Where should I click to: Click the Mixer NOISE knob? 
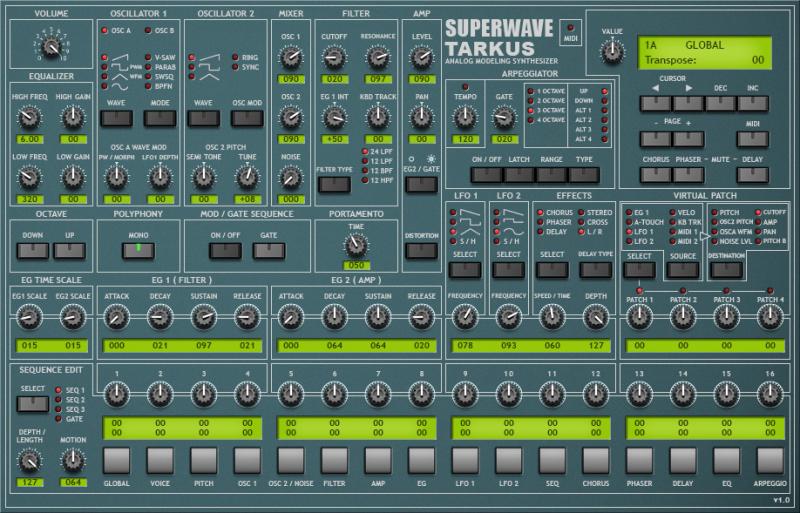[291, 178]
